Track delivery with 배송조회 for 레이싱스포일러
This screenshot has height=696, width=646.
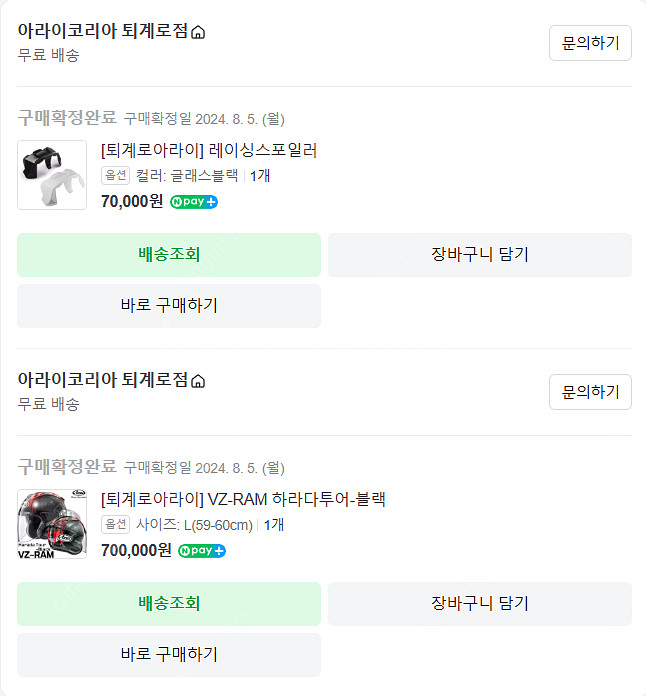(169, 254)
